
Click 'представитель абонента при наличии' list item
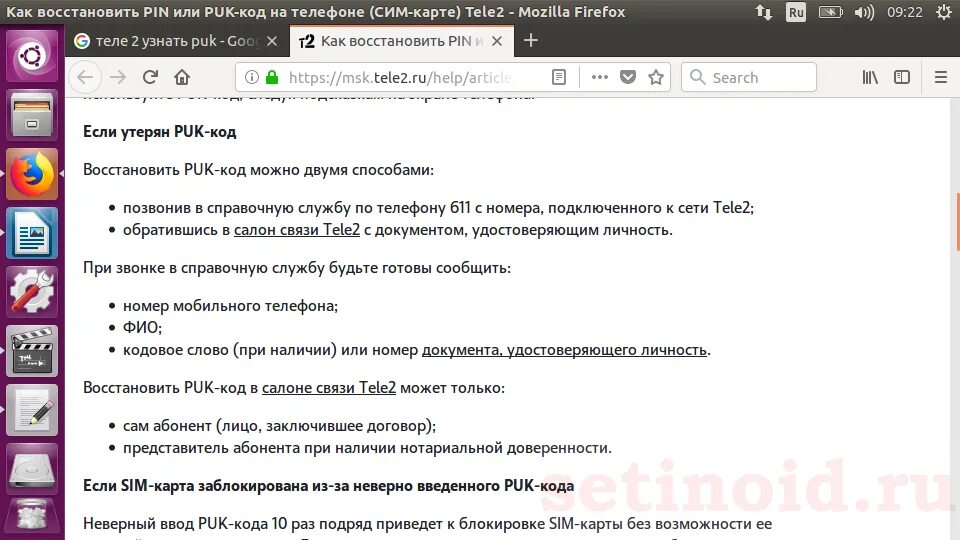click(x=367, y=448)
